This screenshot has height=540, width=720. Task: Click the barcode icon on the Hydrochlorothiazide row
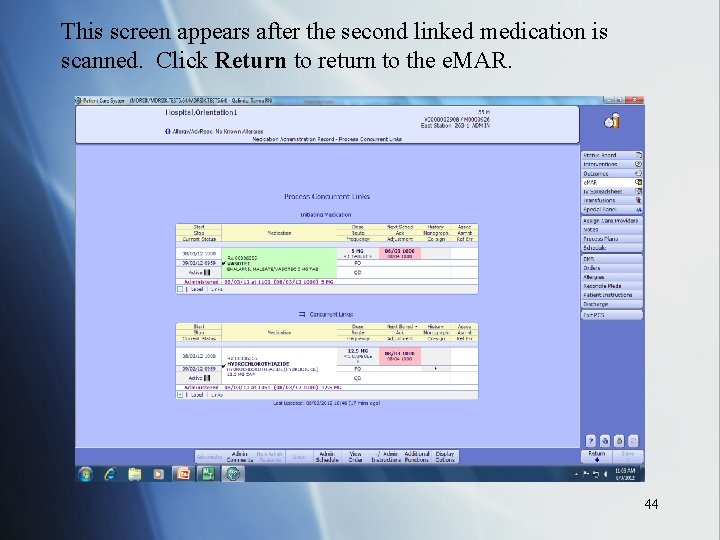(x=207, y=378)
